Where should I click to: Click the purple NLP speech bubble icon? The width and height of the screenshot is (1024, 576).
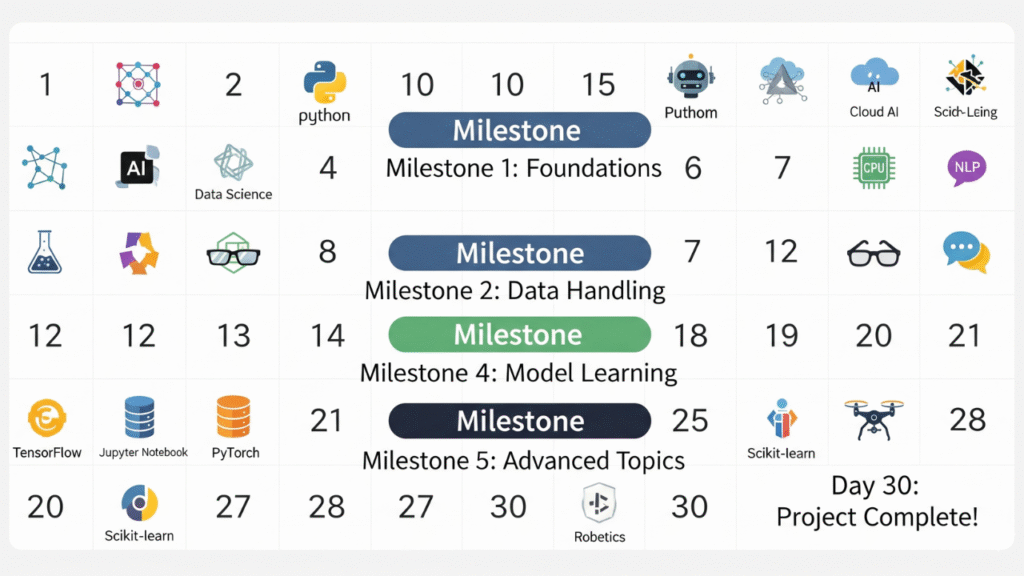click(x=966, y=168)
